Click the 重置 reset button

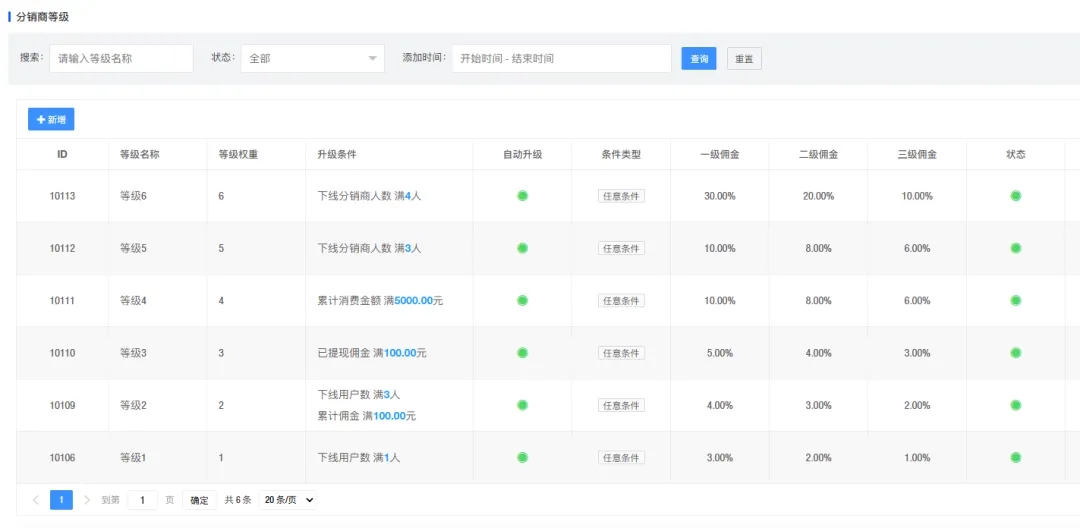744,59
